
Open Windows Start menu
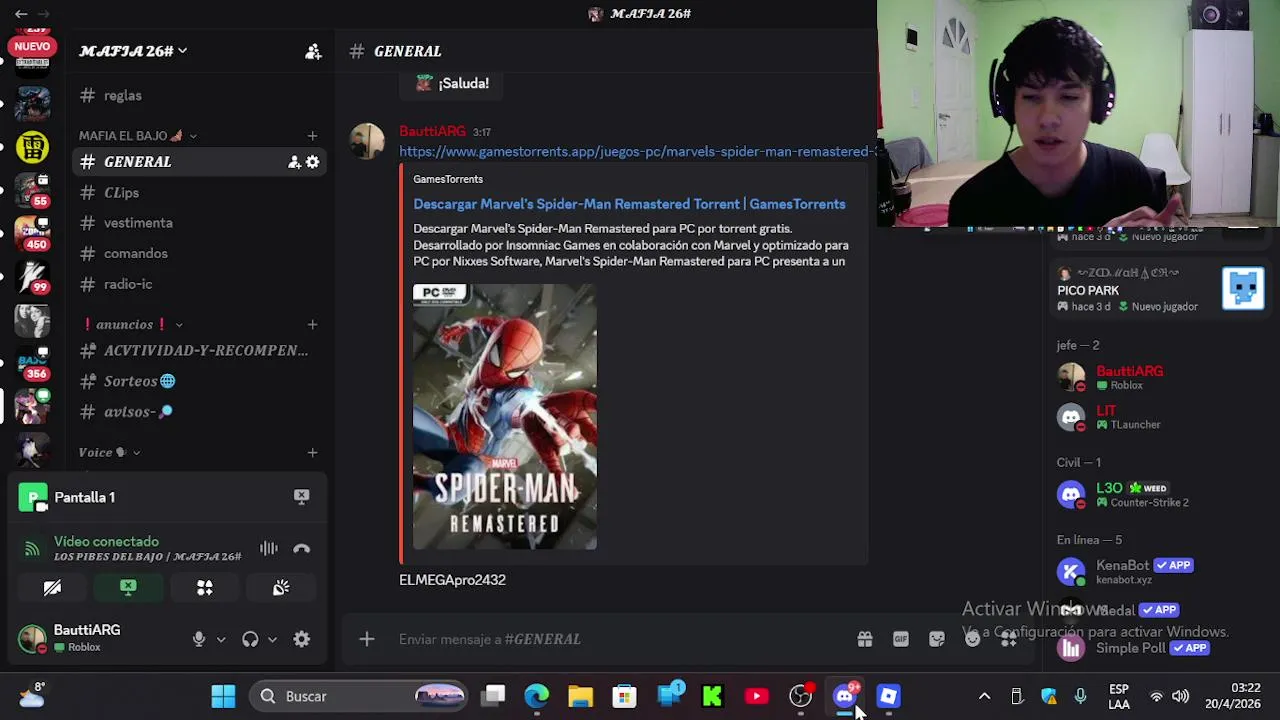pyautogui.click(x=223, y=696)
